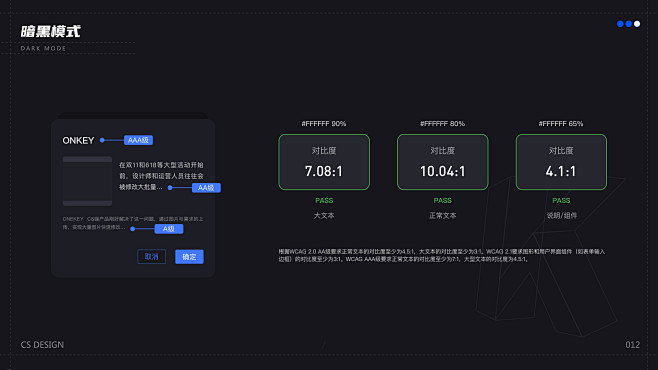Click the gray image placeholder thumbnail

click(x=87, y=181)
